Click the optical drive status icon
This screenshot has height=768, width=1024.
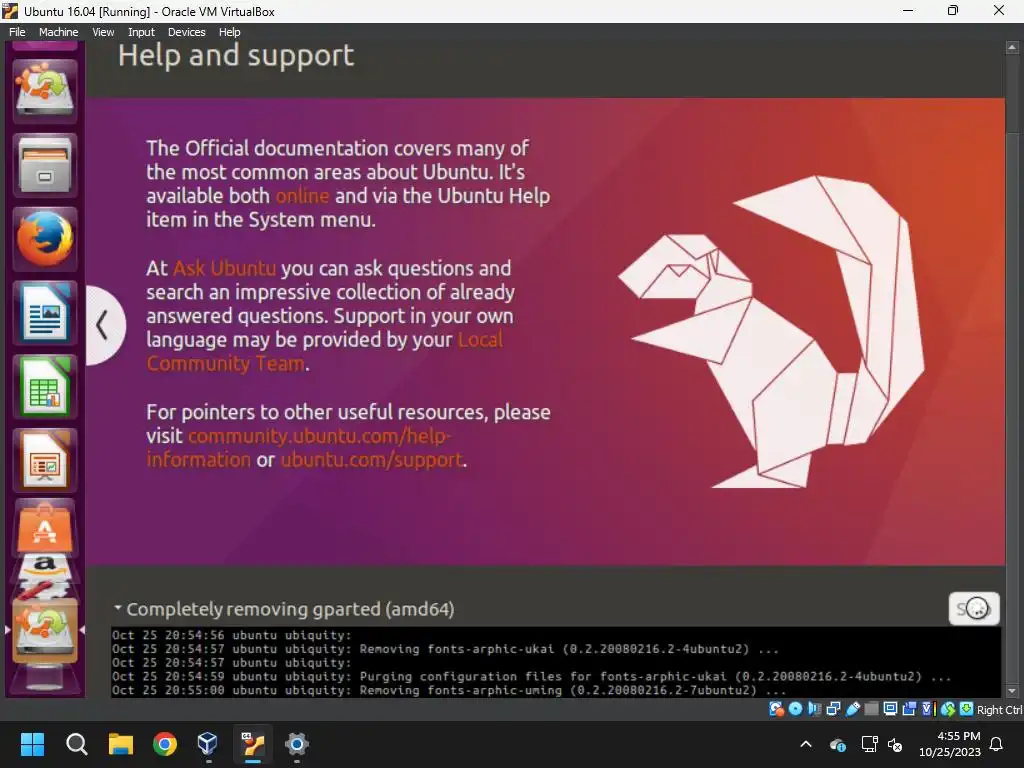click(x=795, y=709)
